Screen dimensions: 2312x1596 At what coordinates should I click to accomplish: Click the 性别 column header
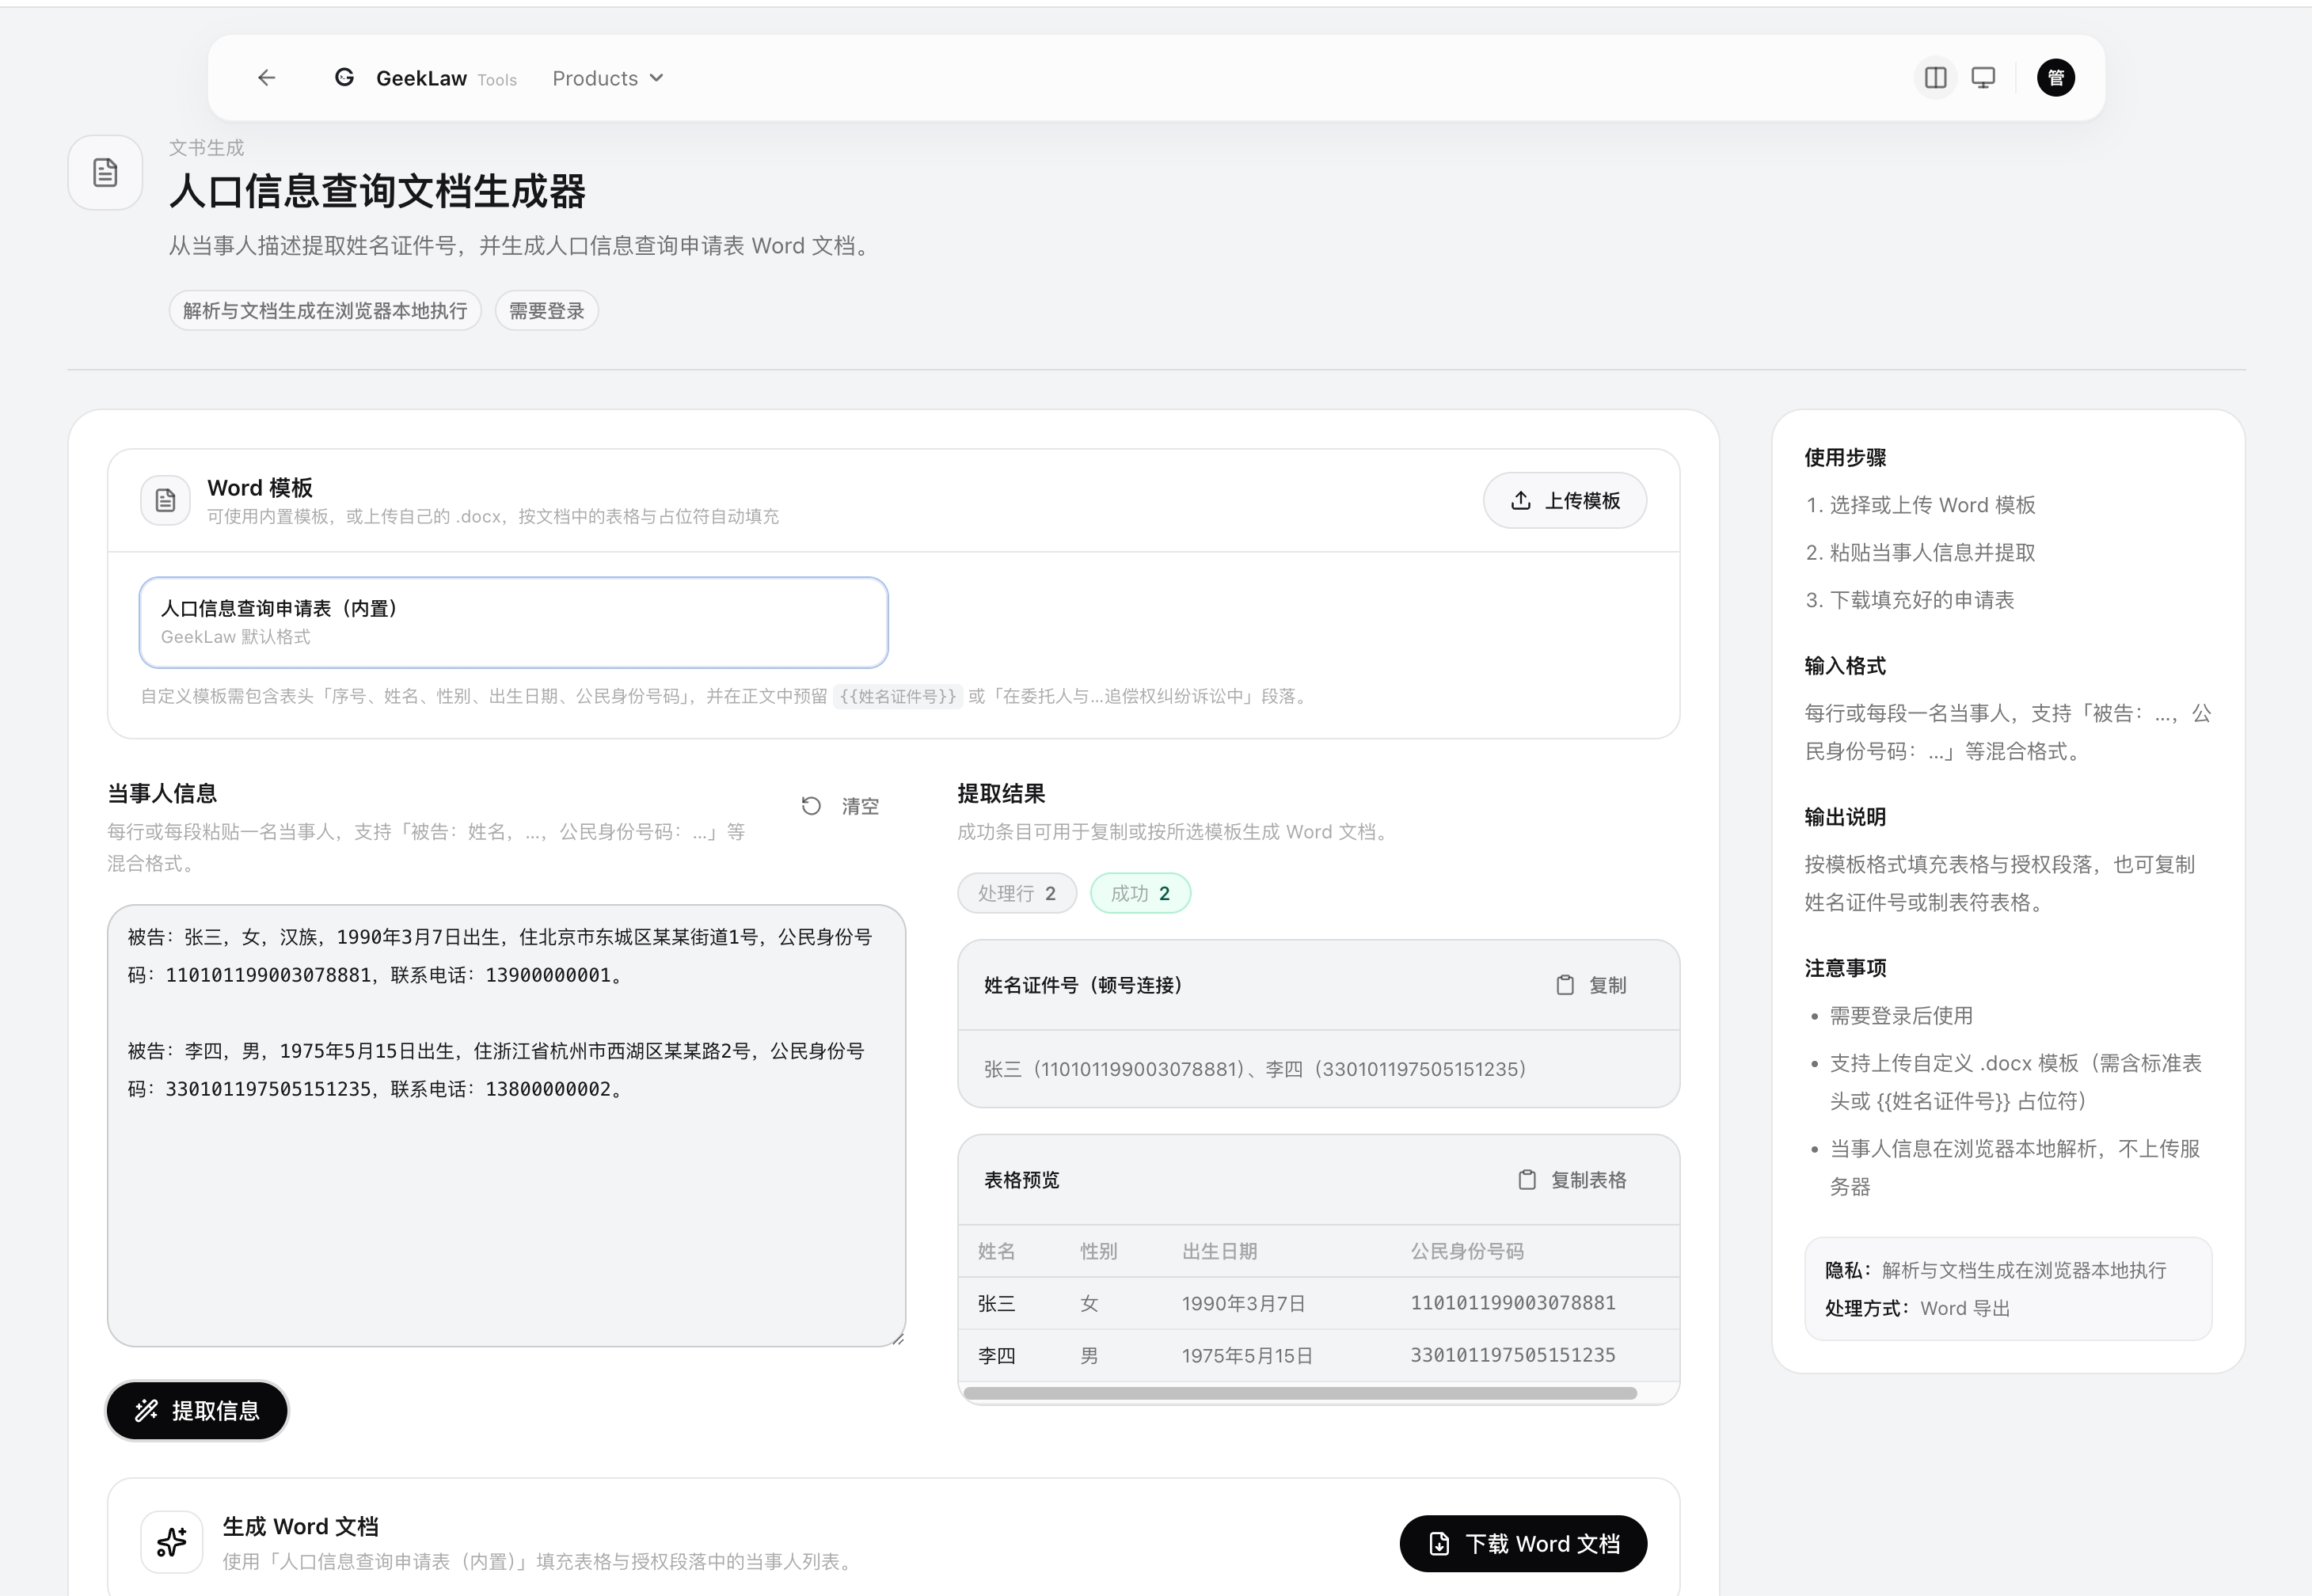point(1098,1251)
